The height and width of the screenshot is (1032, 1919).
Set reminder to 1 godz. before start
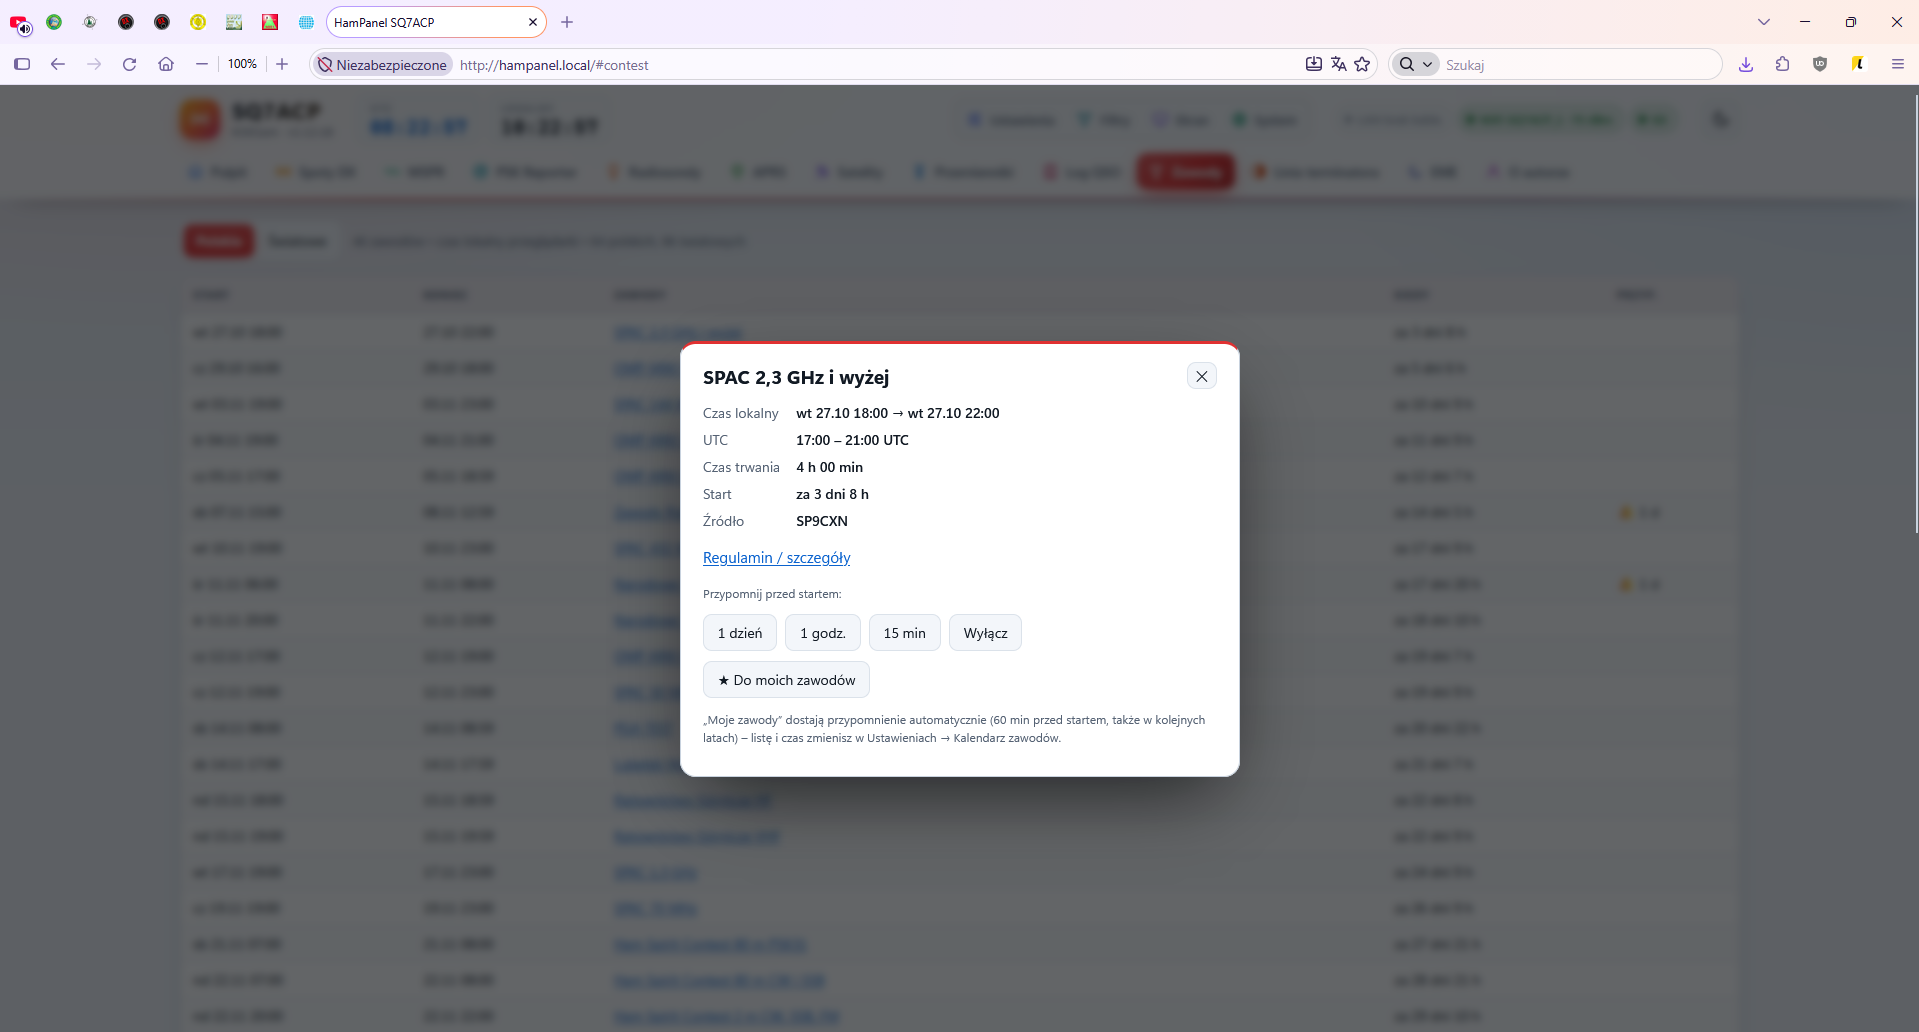(x=823, y=633)
